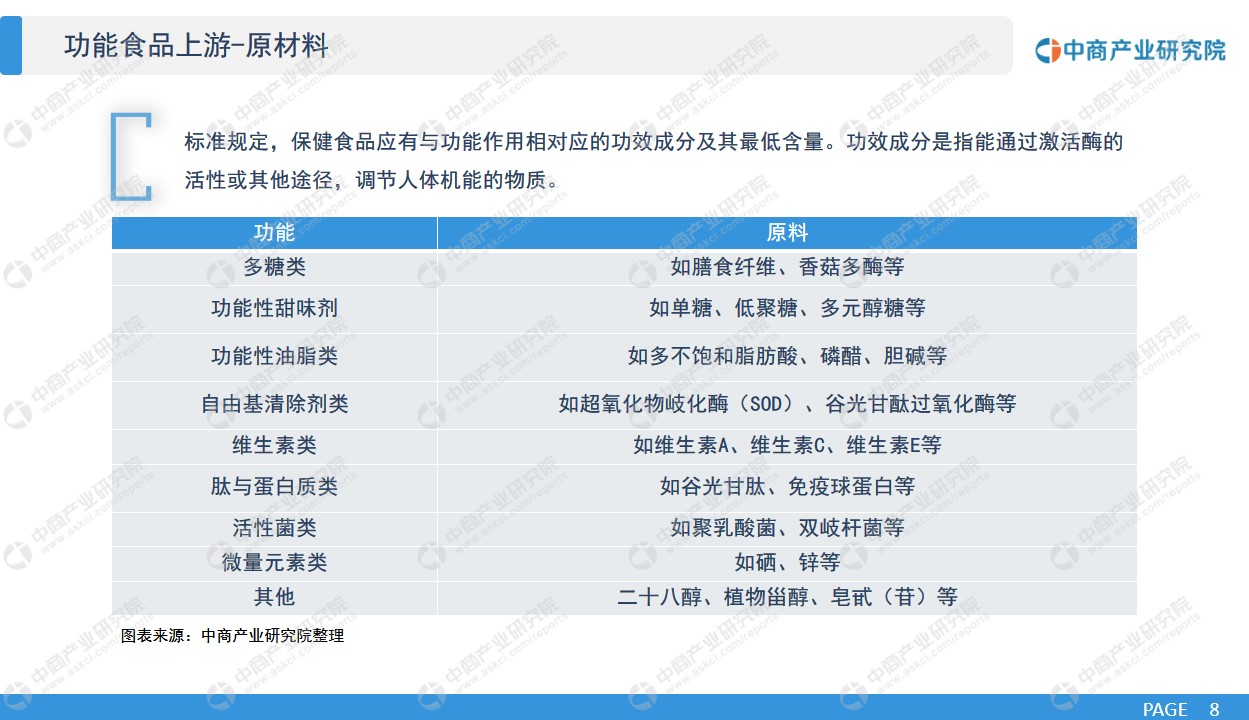Viewport: 1249px width, 720px height.
Task: Select the 原料 column header
Action: [787, 233]
